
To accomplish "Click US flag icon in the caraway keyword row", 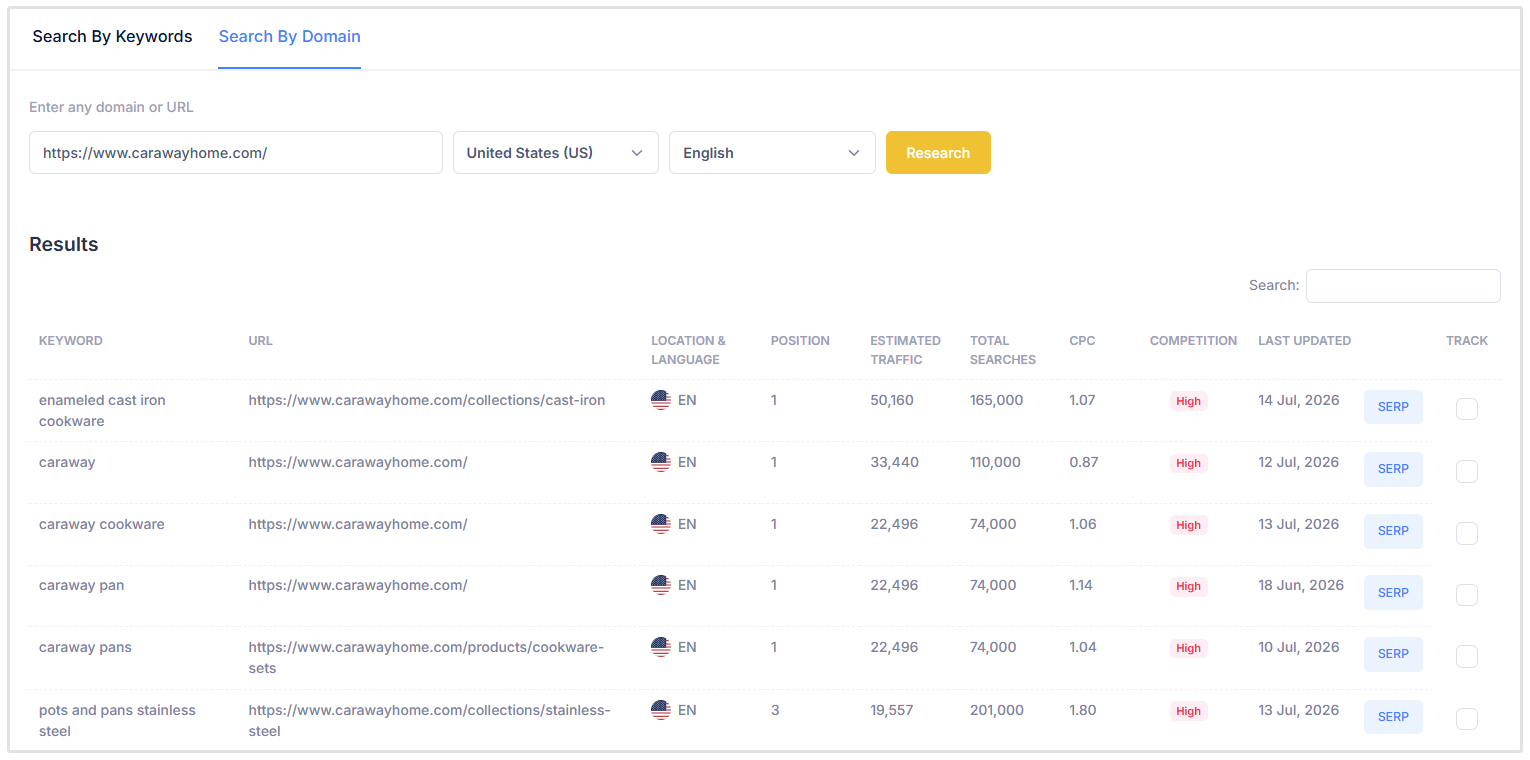I will (661, 462).
